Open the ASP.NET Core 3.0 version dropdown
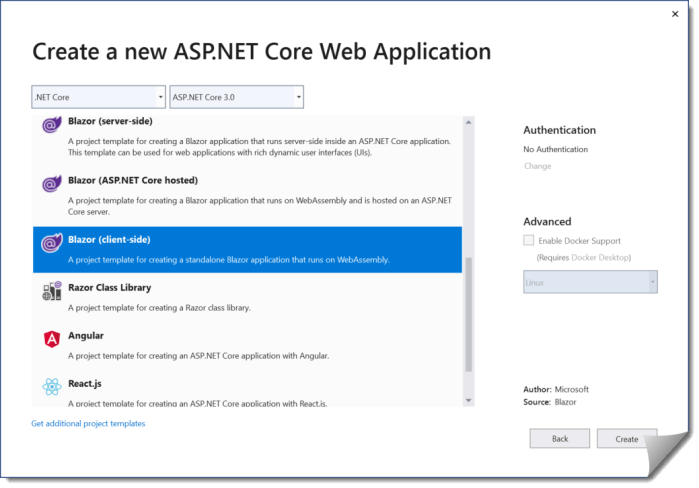Viewport: 699px width, 488px height. pos(236,97)
